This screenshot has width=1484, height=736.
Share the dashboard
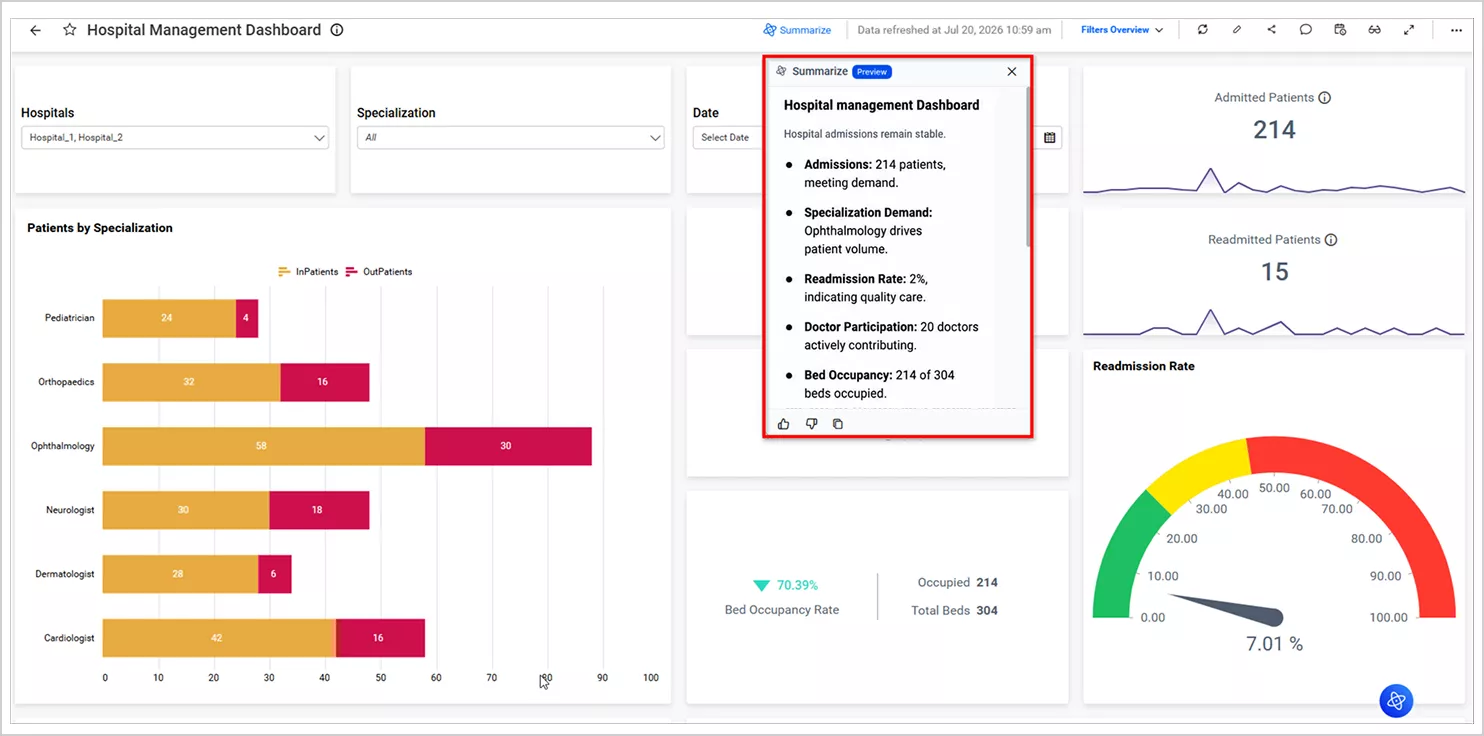click(1271, 30)
